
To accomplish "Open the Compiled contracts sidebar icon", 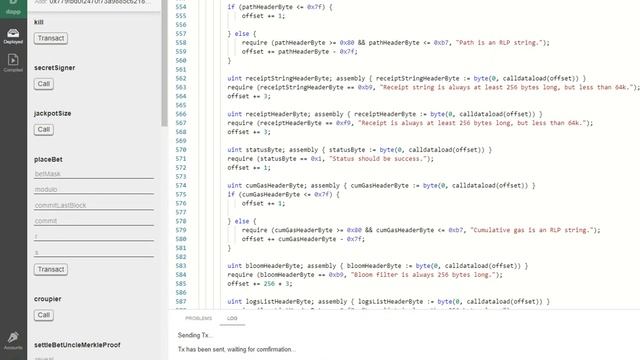I will click(x=13, y=63).
